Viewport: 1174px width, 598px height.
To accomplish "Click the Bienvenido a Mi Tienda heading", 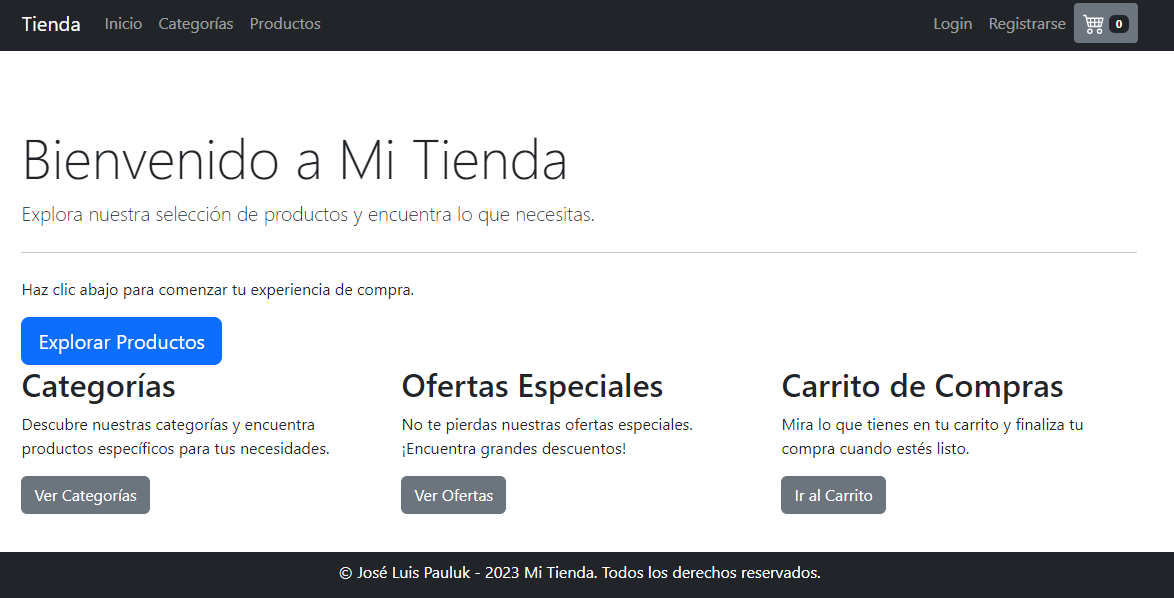I will coord(295,160).
